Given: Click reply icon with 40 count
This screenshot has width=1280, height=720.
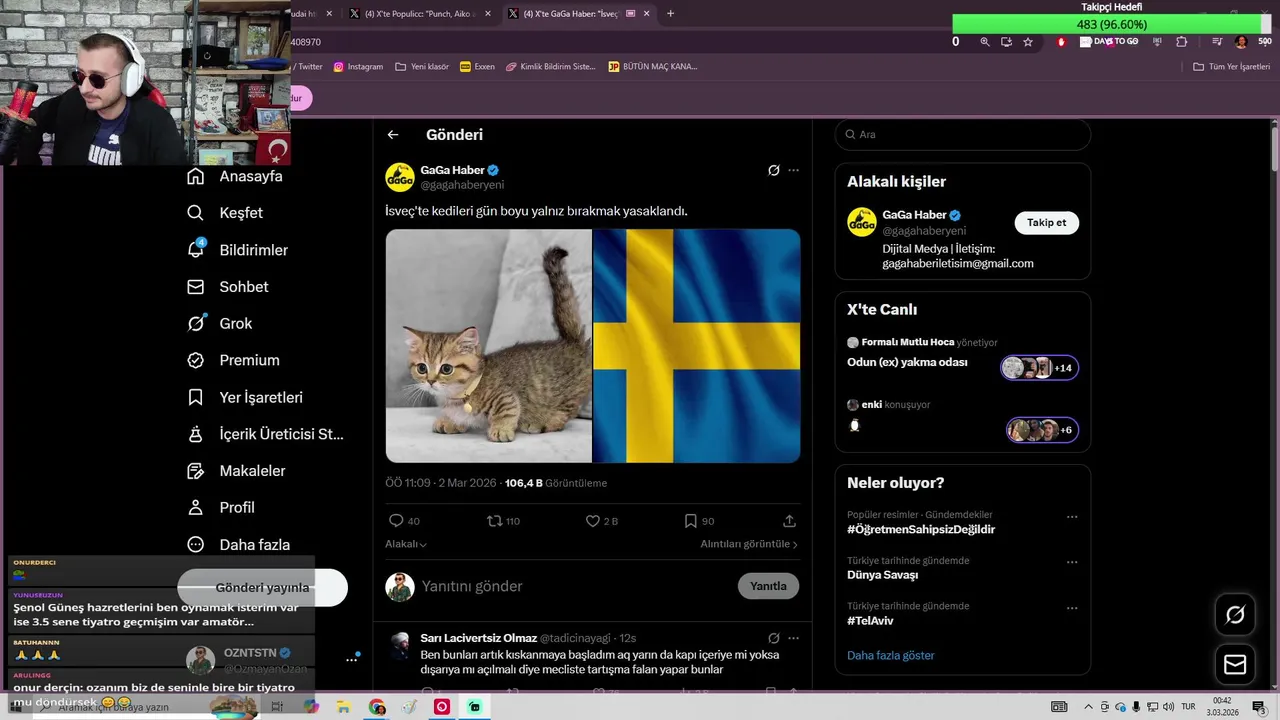Looking at the screenshot, I should [x=404, y=521].
